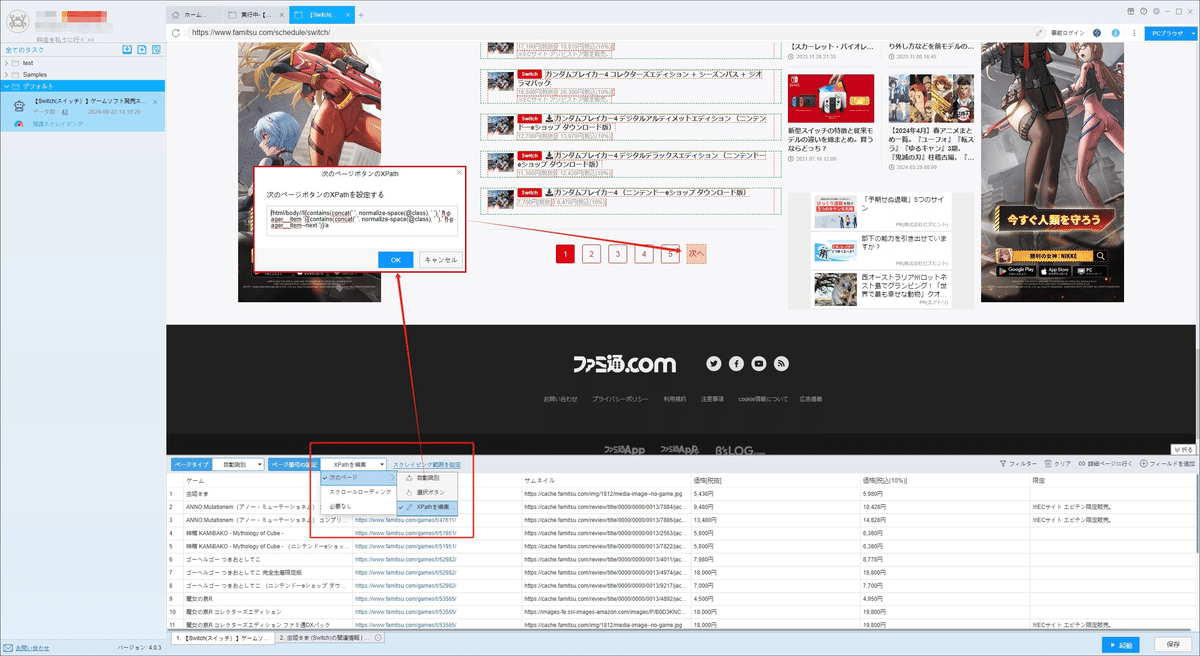This screenshot has width=1200, height=656.
Task: Select bottom sheet tab 2 金蝶きま
Action: (329, 637)
